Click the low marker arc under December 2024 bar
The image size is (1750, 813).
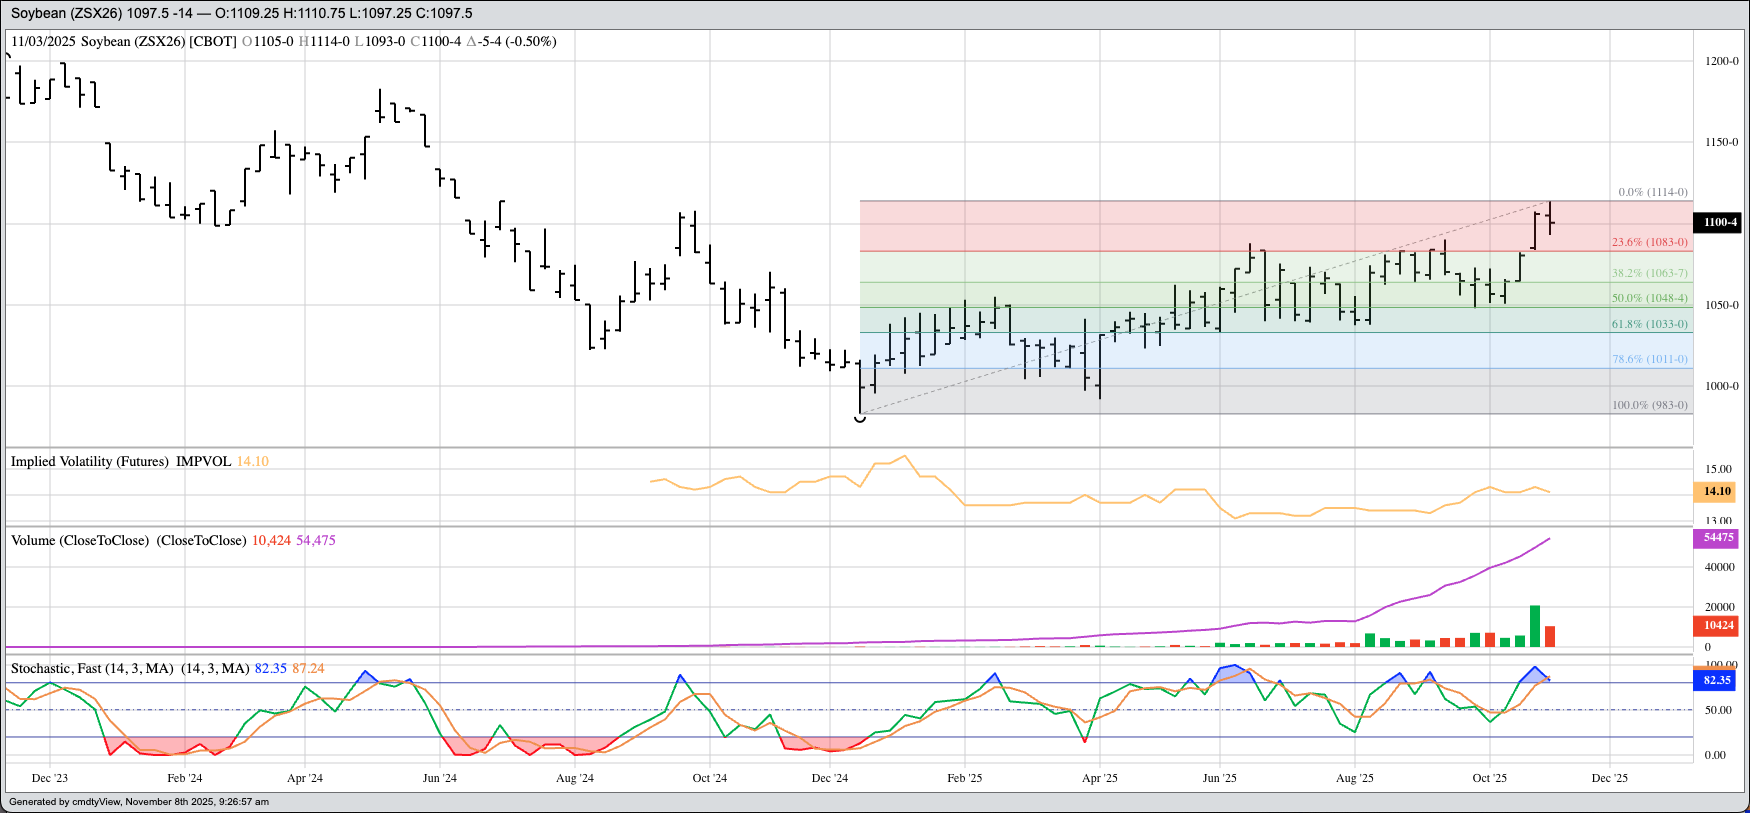(860, 420)
